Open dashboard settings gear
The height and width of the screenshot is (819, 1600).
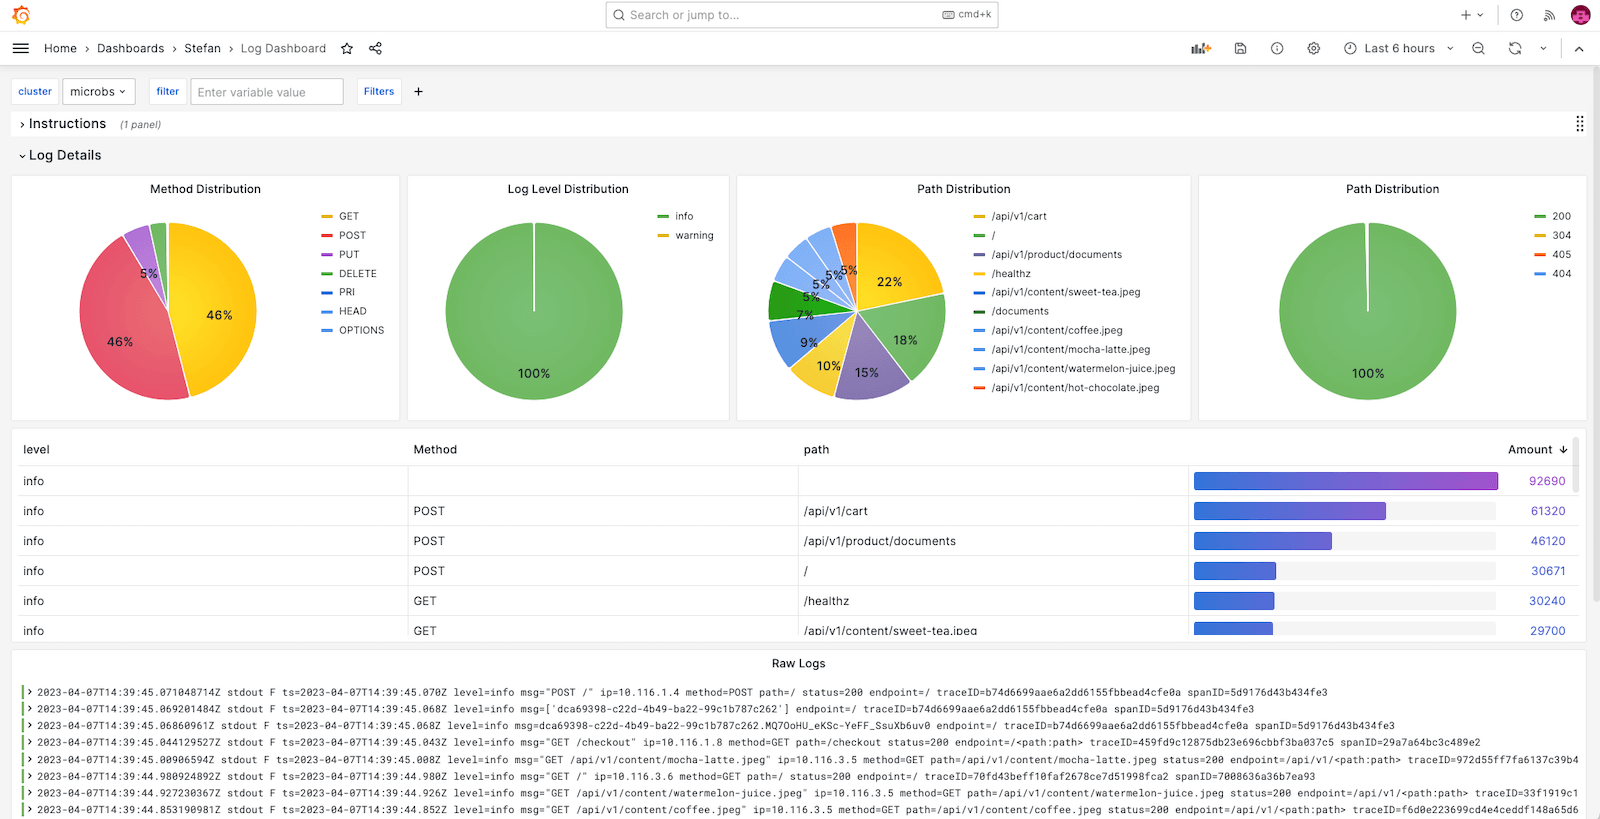click(x=1314, y=48)
